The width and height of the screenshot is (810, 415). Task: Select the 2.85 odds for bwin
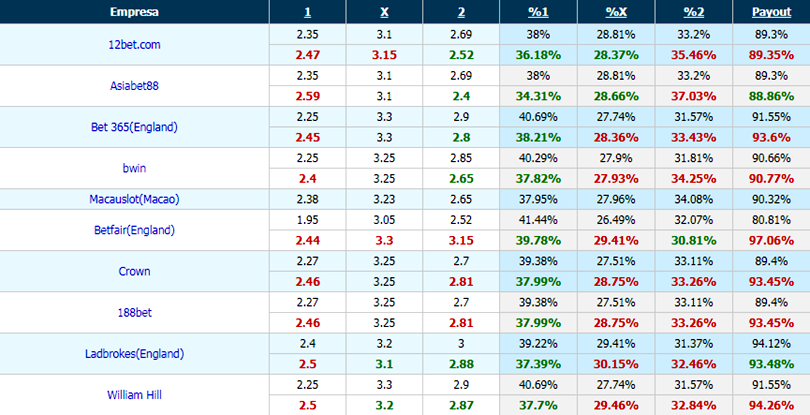(x=461, y=158)
